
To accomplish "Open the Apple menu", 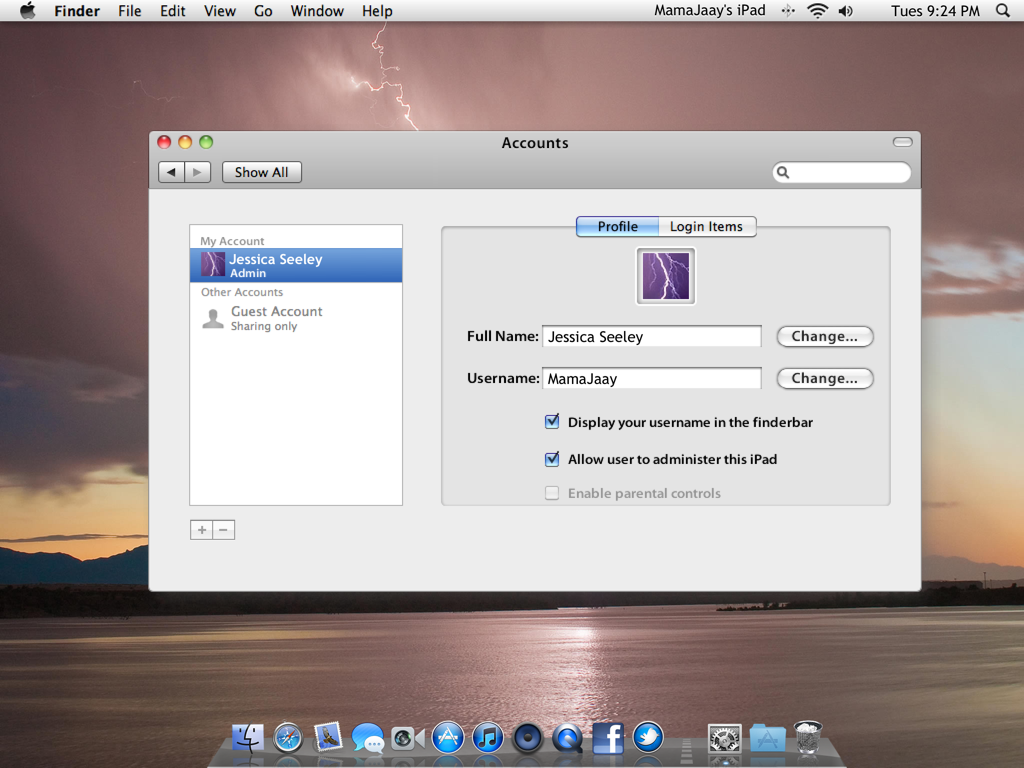I will (x=27, y=11).
